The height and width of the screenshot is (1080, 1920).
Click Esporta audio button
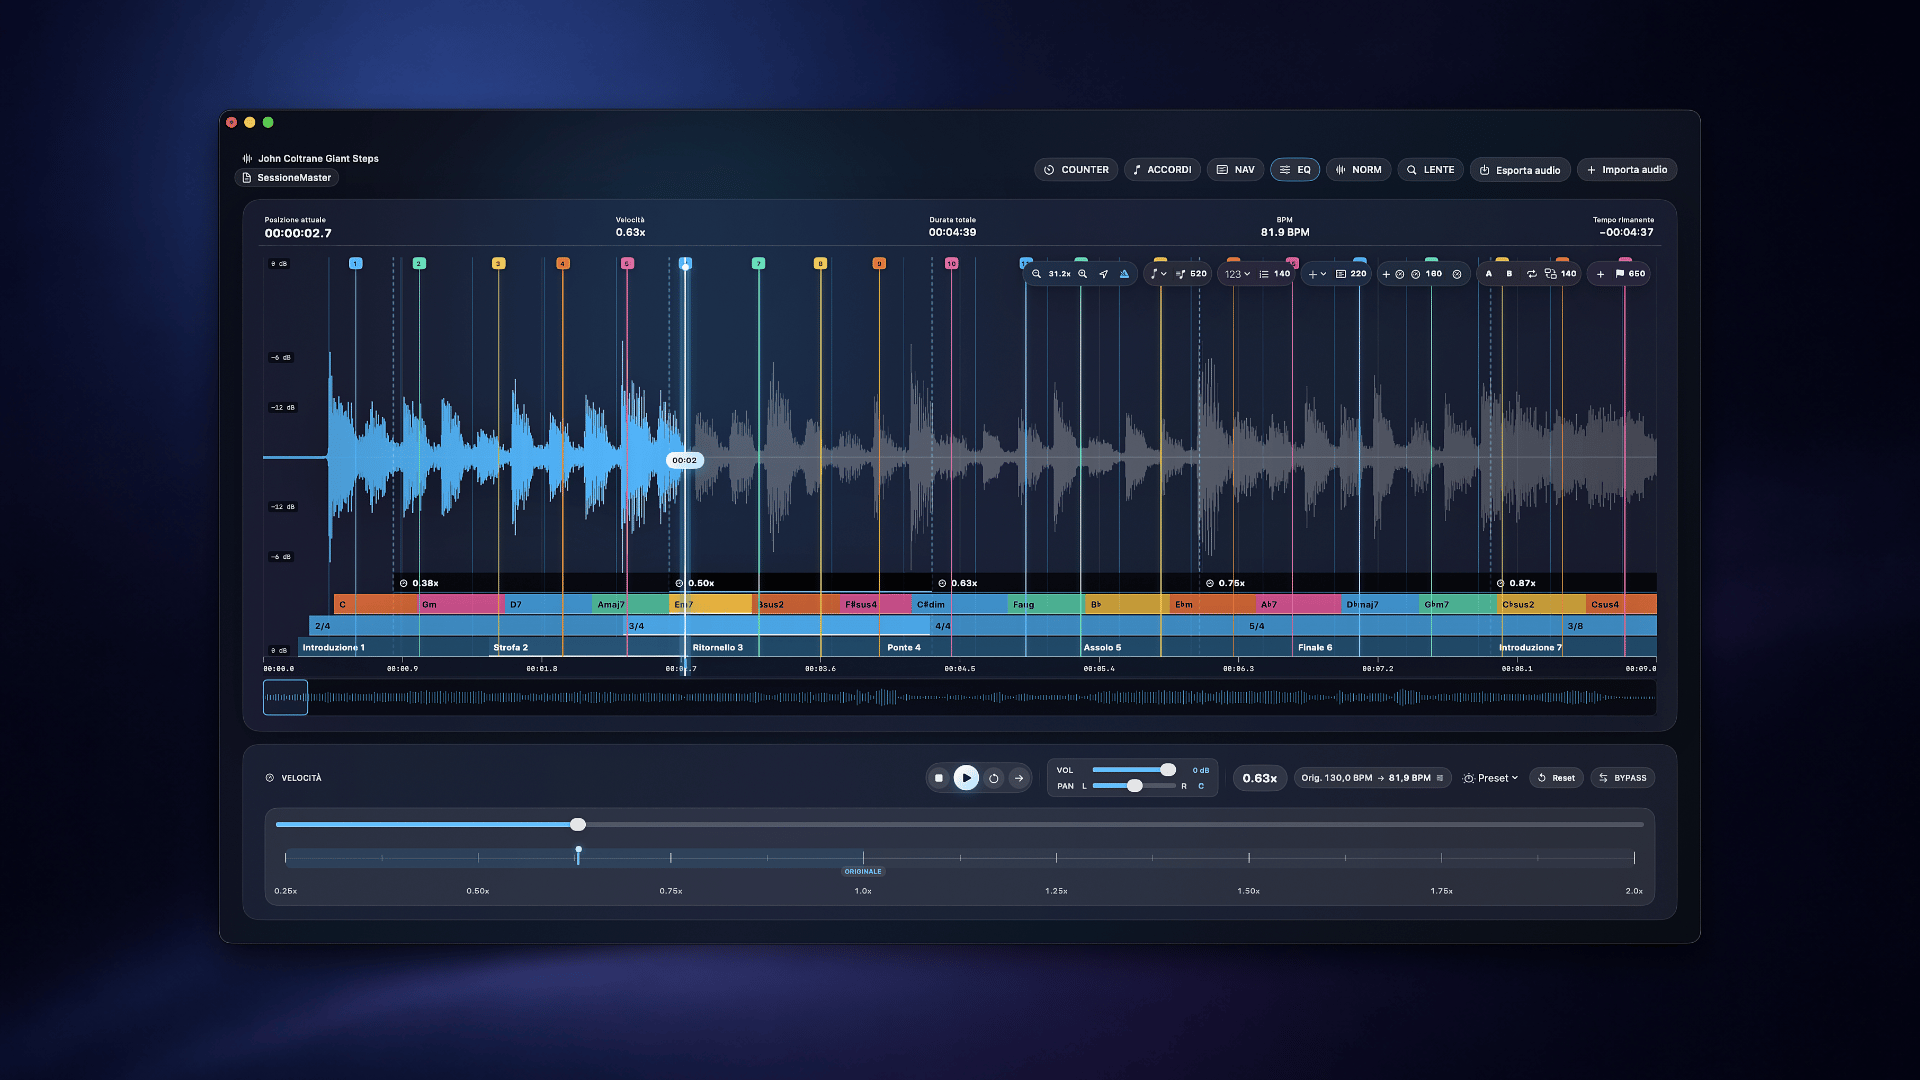pos(1520,170)
